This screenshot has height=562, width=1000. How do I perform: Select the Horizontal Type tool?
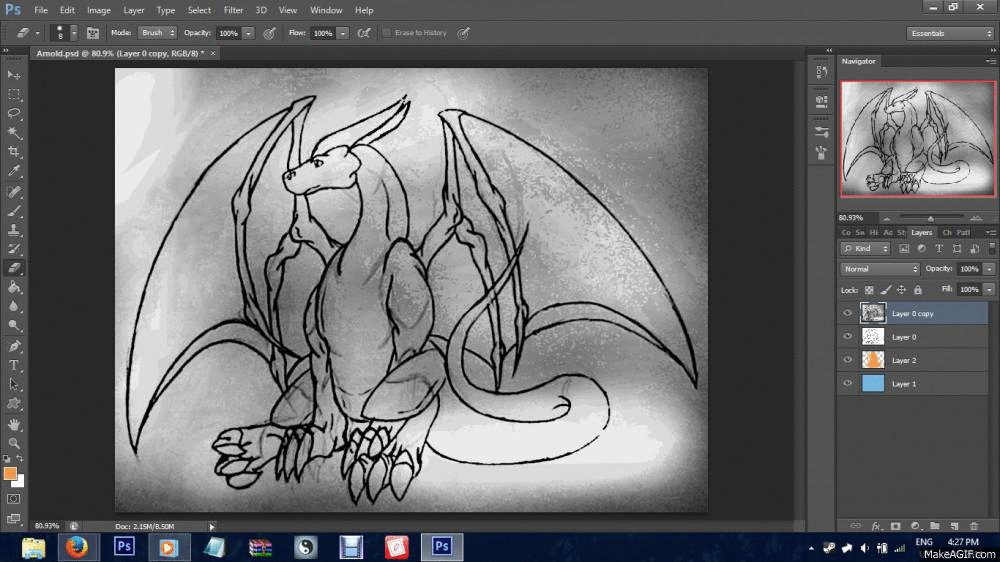pyautogui.click(x=14, y=365)
